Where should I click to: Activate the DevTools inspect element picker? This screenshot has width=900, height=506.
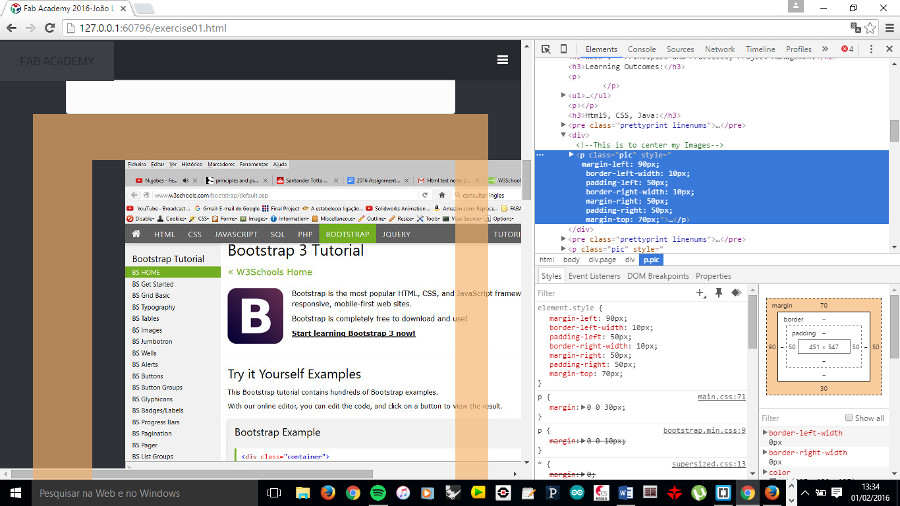(546, 49)
